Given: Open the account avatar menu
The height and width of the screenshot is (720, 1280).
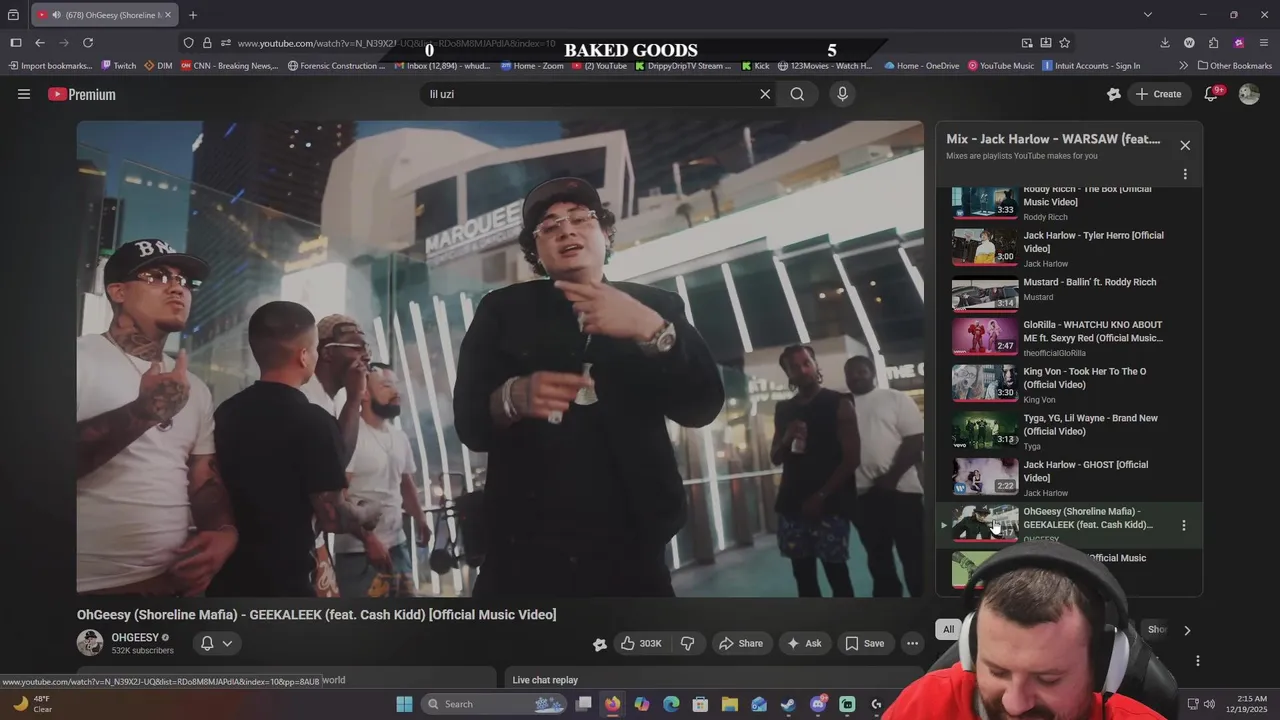Looking at the screenshot, I should point(1249,94).
